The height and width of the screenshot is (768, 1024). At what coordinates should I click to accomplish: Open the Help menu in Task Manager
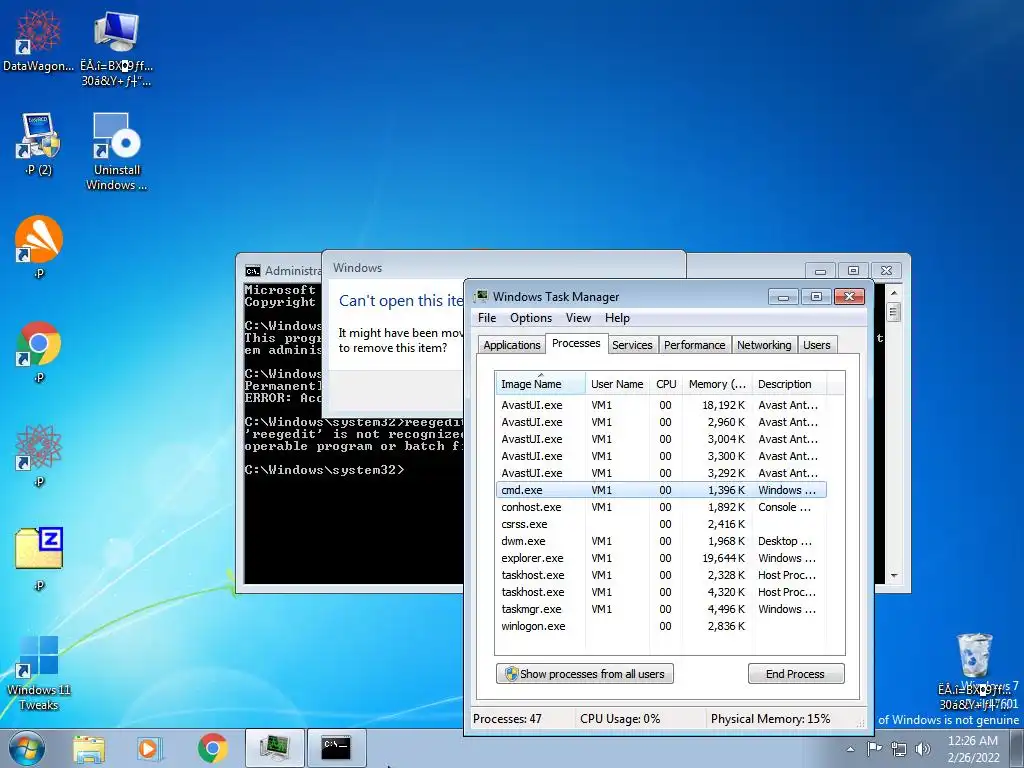click(x=617, y=318)
